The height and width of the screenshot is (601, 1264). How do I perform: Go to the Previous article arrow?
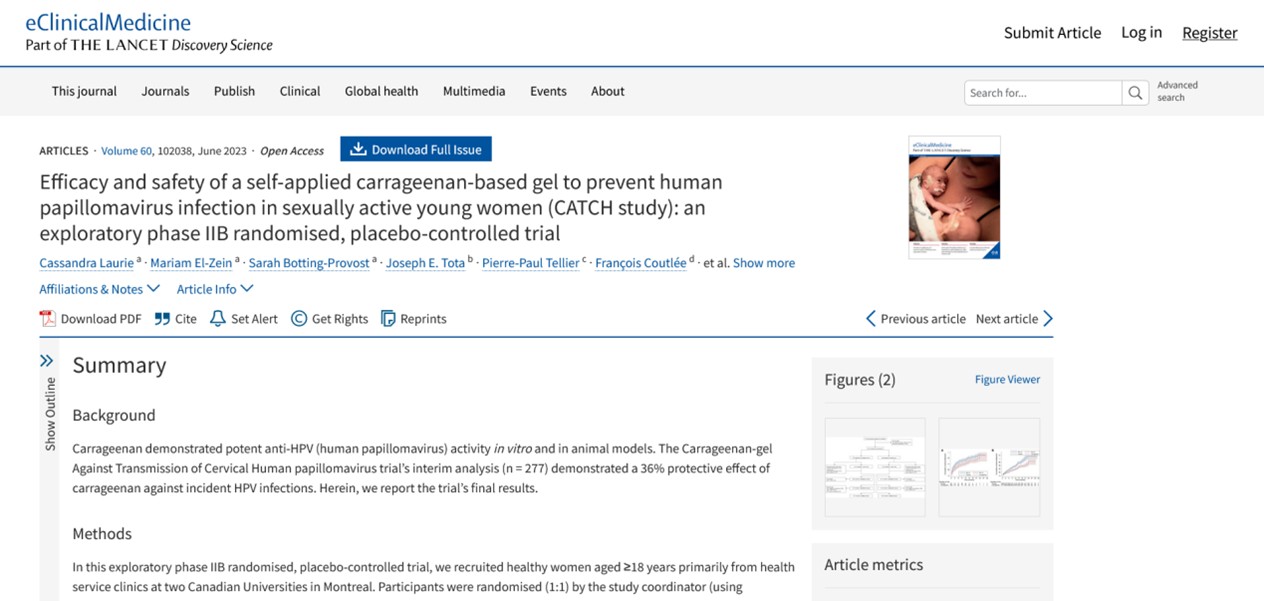coord(870,319)
